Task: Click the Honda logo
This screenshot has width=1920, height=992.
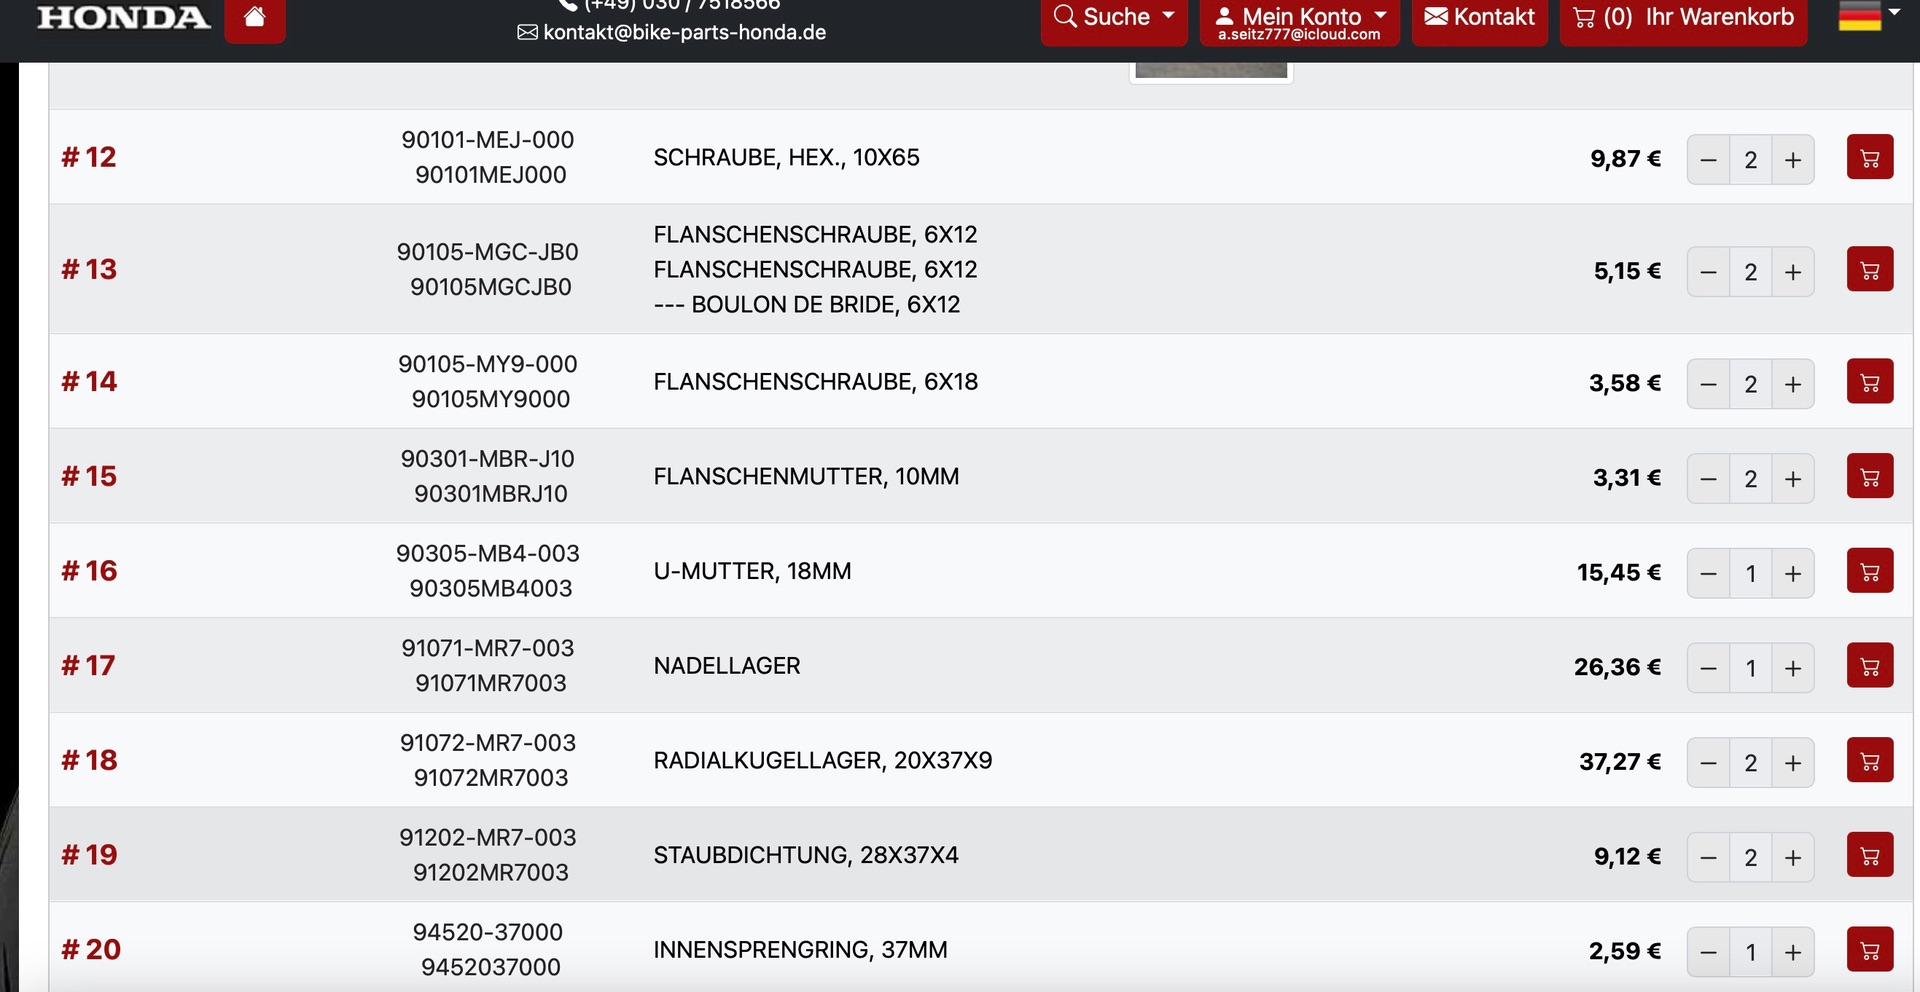Action: coord(123,18)
